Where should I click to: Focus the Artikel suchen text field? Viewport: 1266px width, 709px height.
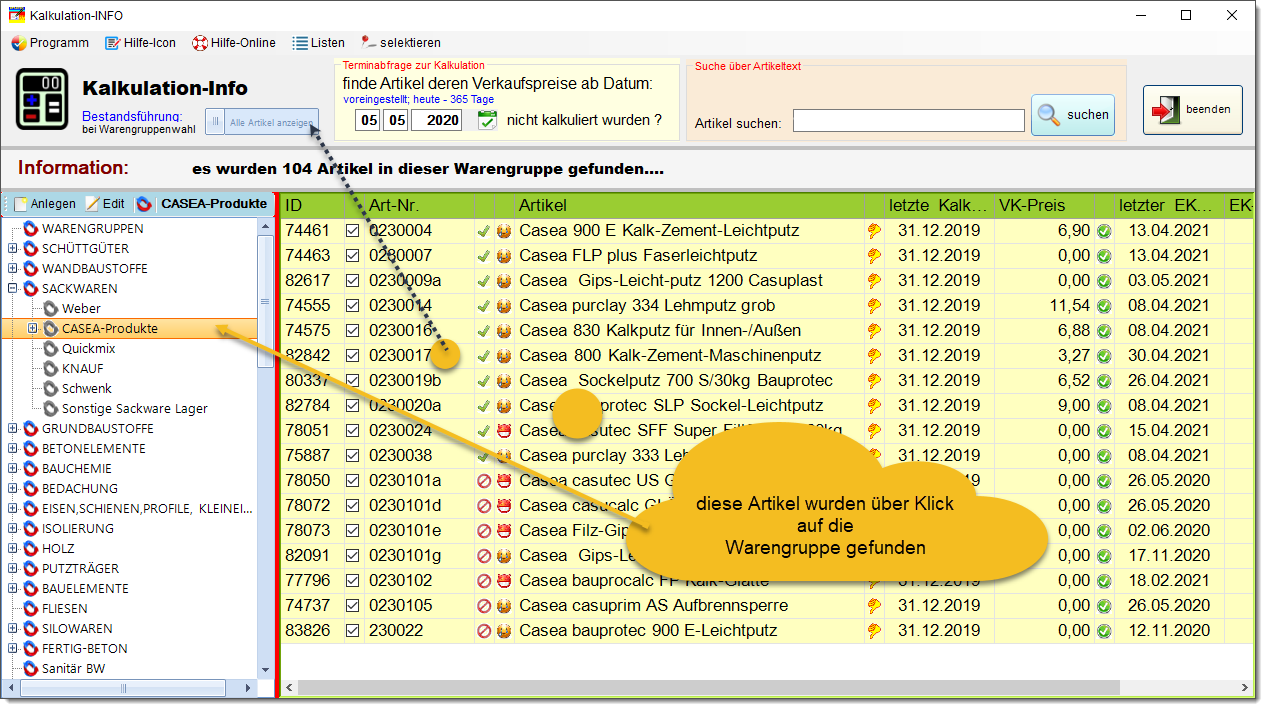click(909, 121)
